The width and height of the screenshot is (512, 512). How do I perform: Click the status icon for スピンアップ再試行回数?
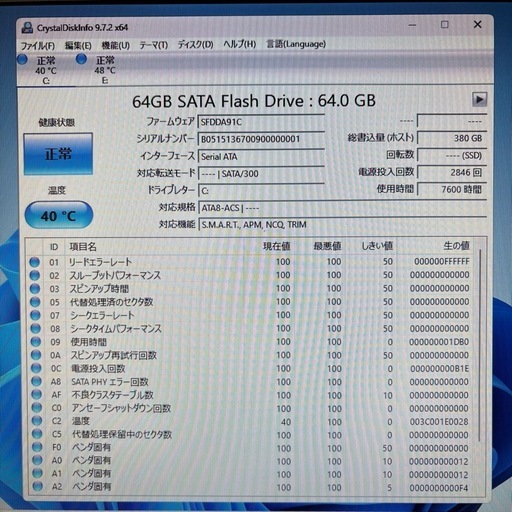[36, 355]
